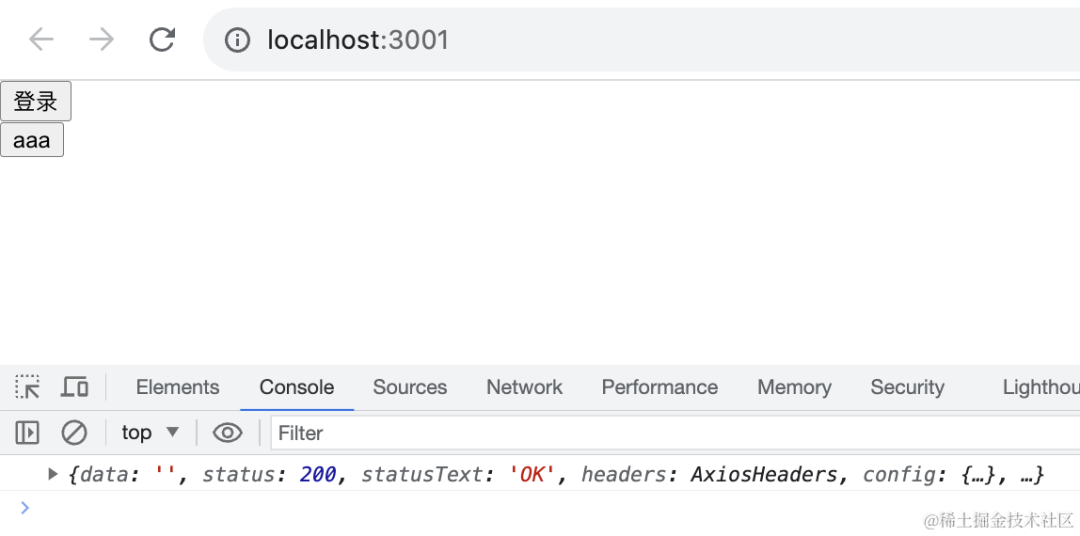
Task: Open the Sources tab
Action: (410, 387)
